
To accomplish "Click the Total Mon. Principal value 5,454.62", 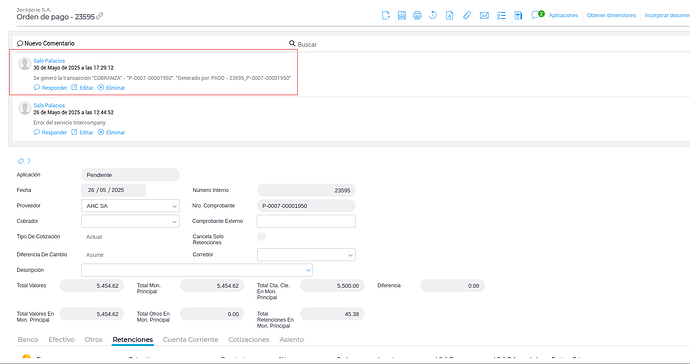I will (x=212, y=286).
